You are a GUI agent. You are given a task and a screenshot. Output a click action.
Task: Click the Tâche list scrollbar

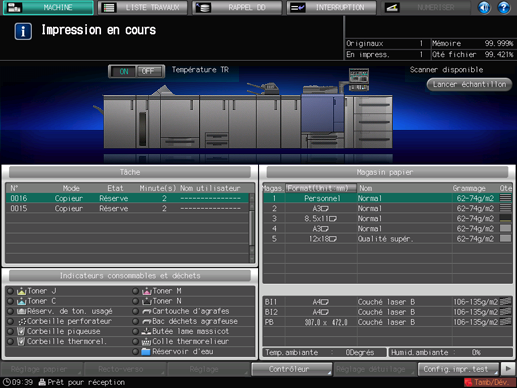click(252, 228)
